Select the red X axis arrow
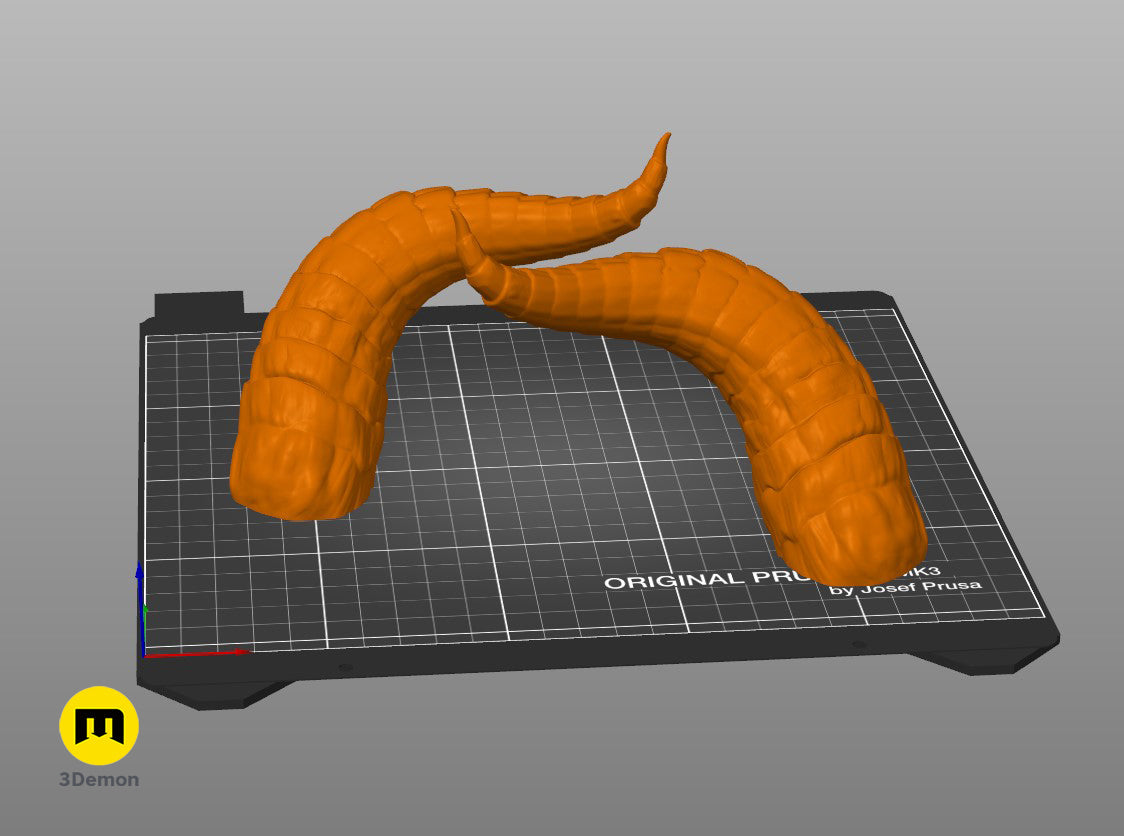The width and height of the screenshot is (1124, 836). [x=195, y=653]
